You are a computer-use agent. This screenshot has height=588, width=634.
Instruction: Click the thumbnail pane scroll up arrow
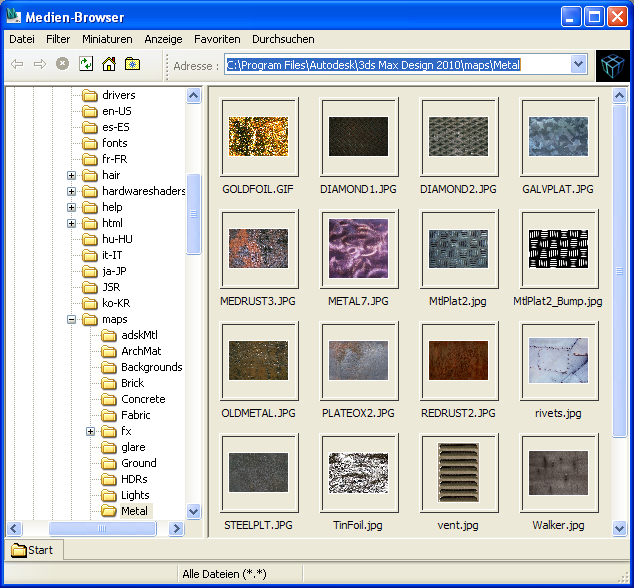pos(619,96)
